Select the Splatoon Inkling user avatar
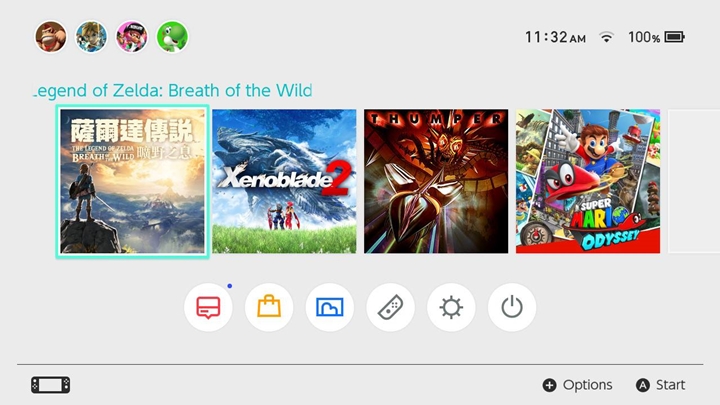Viewport: 720px width, 405px height. pos(132,37)
